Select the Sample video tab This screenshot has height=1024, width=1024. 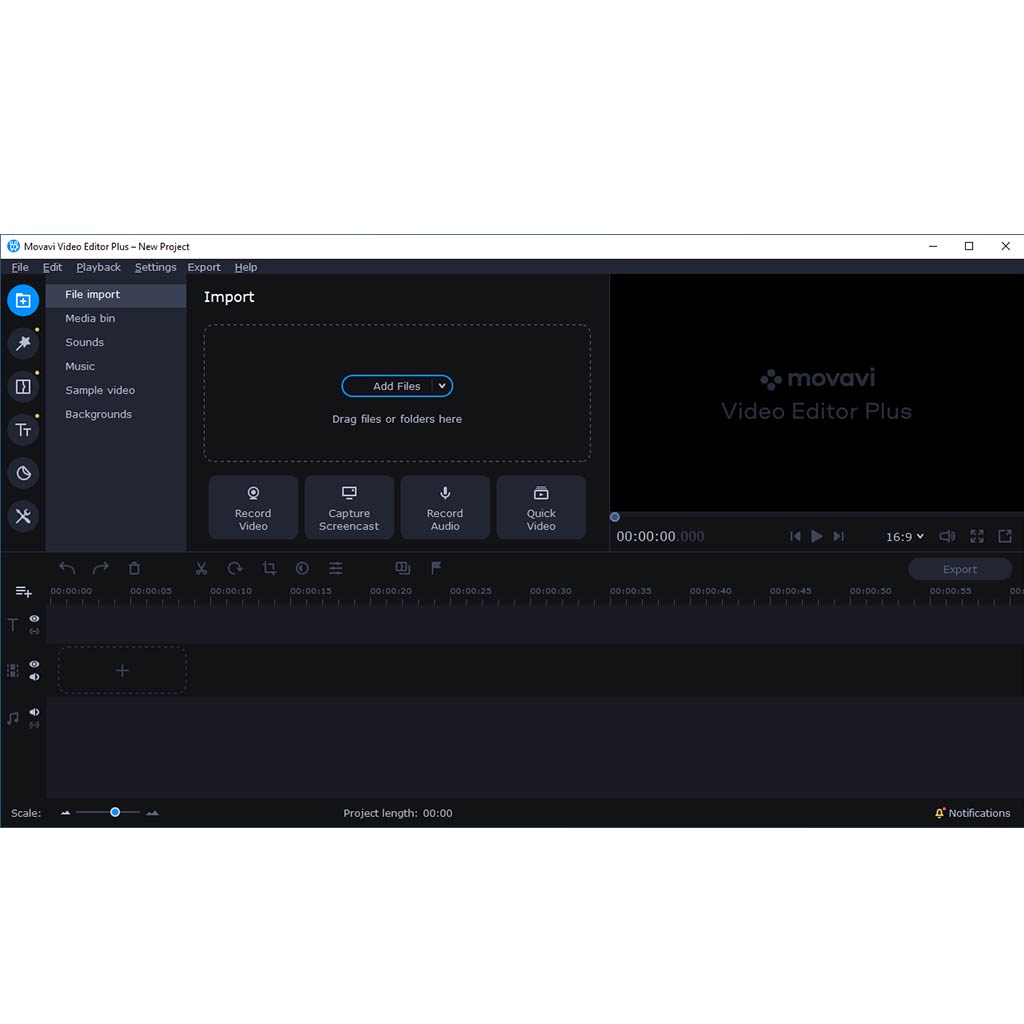click(x=100, y=390)
